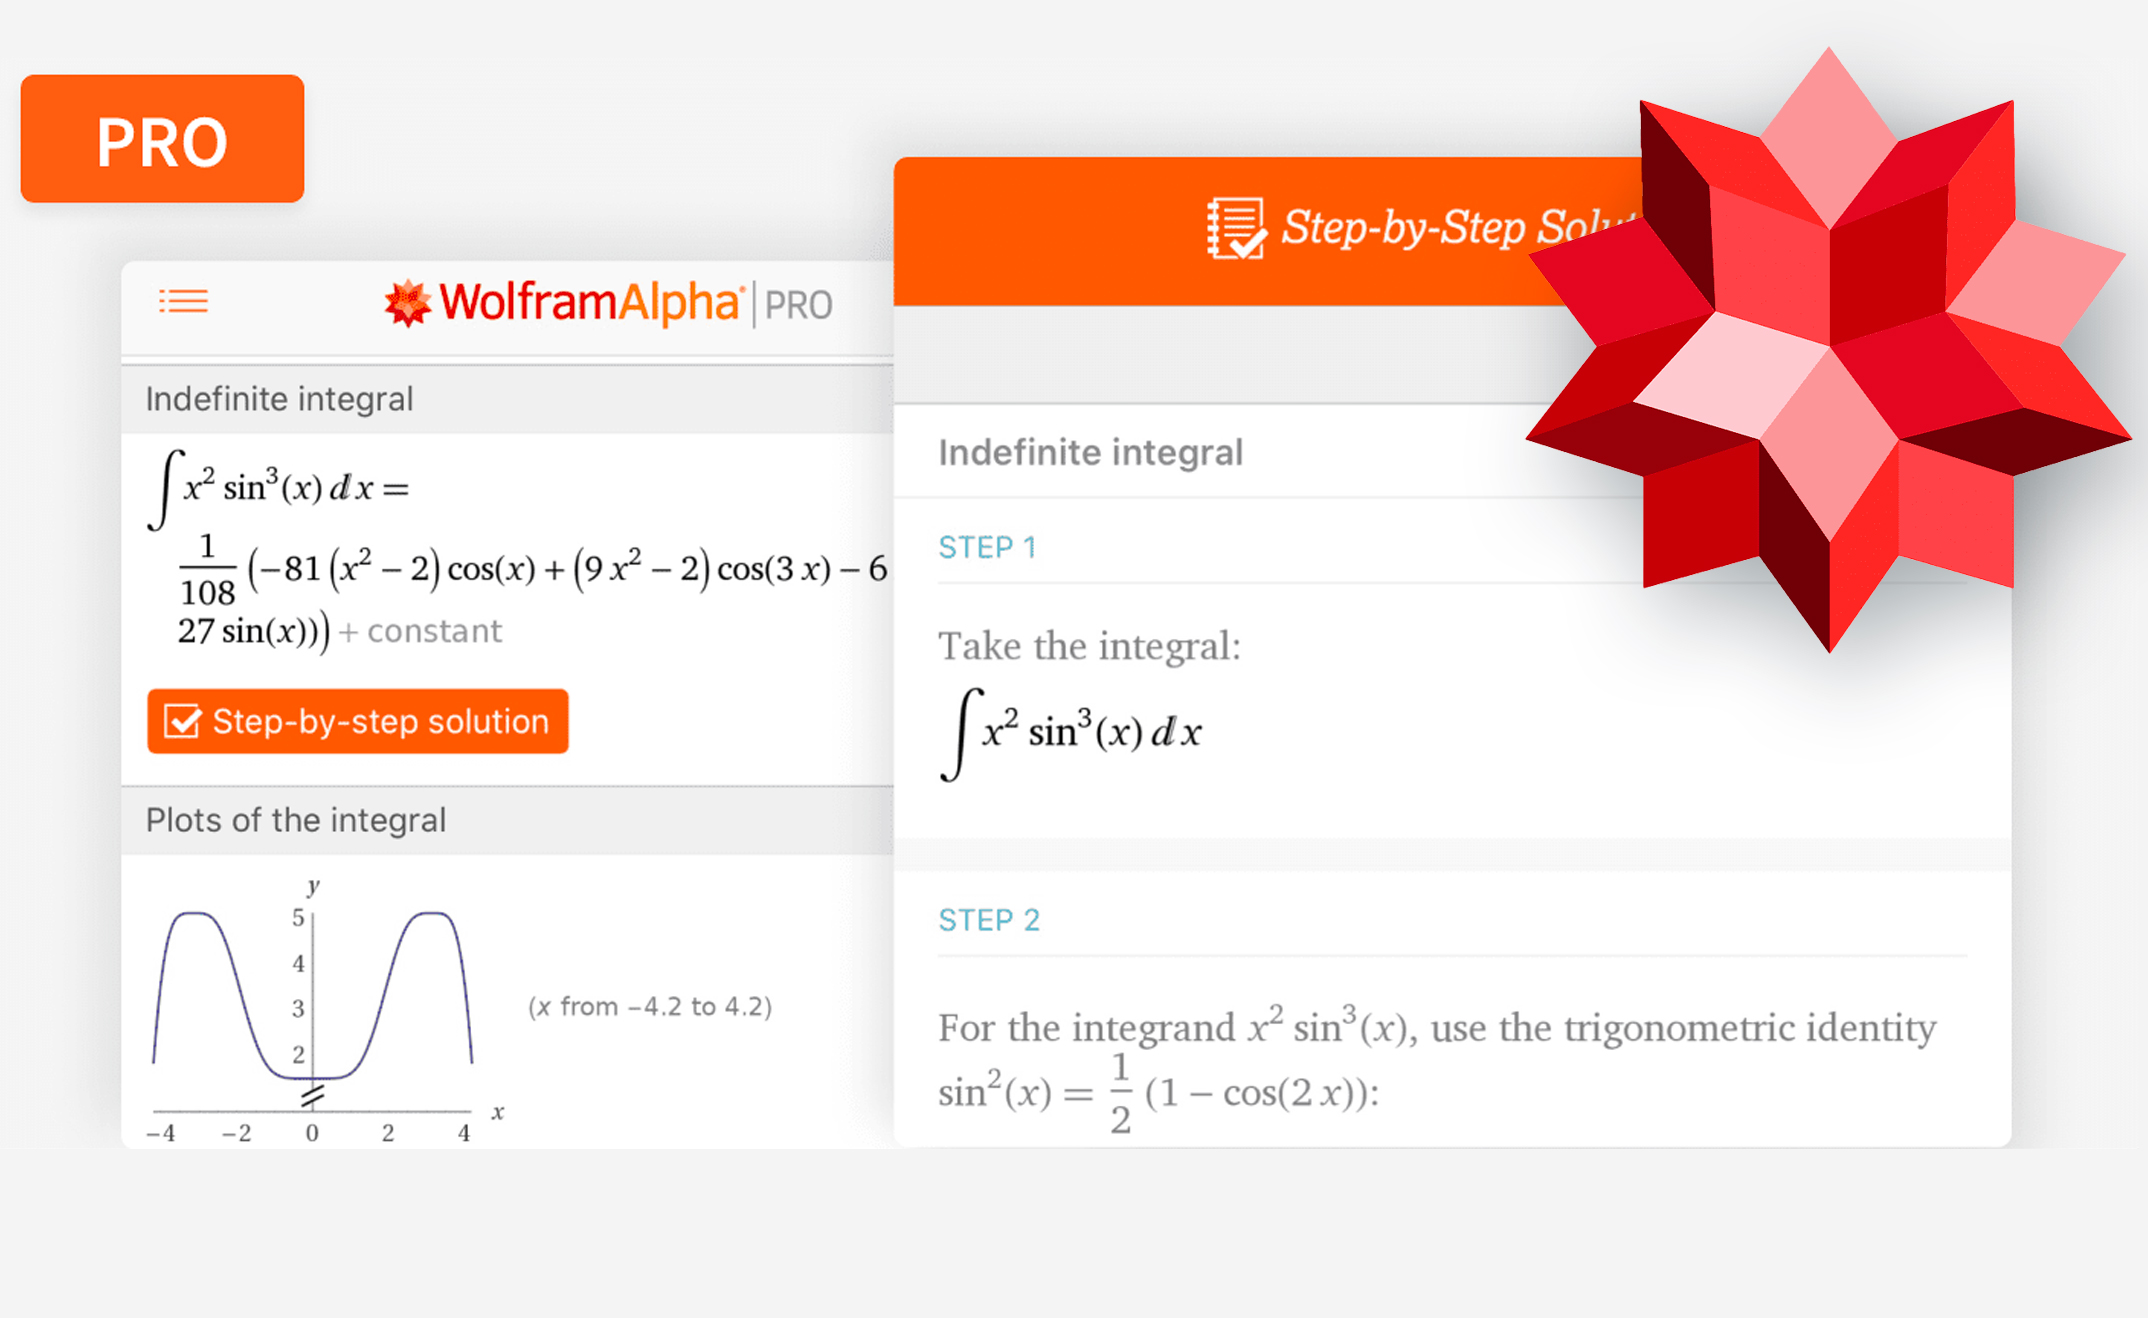Select the STEP 1 heading

click(x=986, y=547)
